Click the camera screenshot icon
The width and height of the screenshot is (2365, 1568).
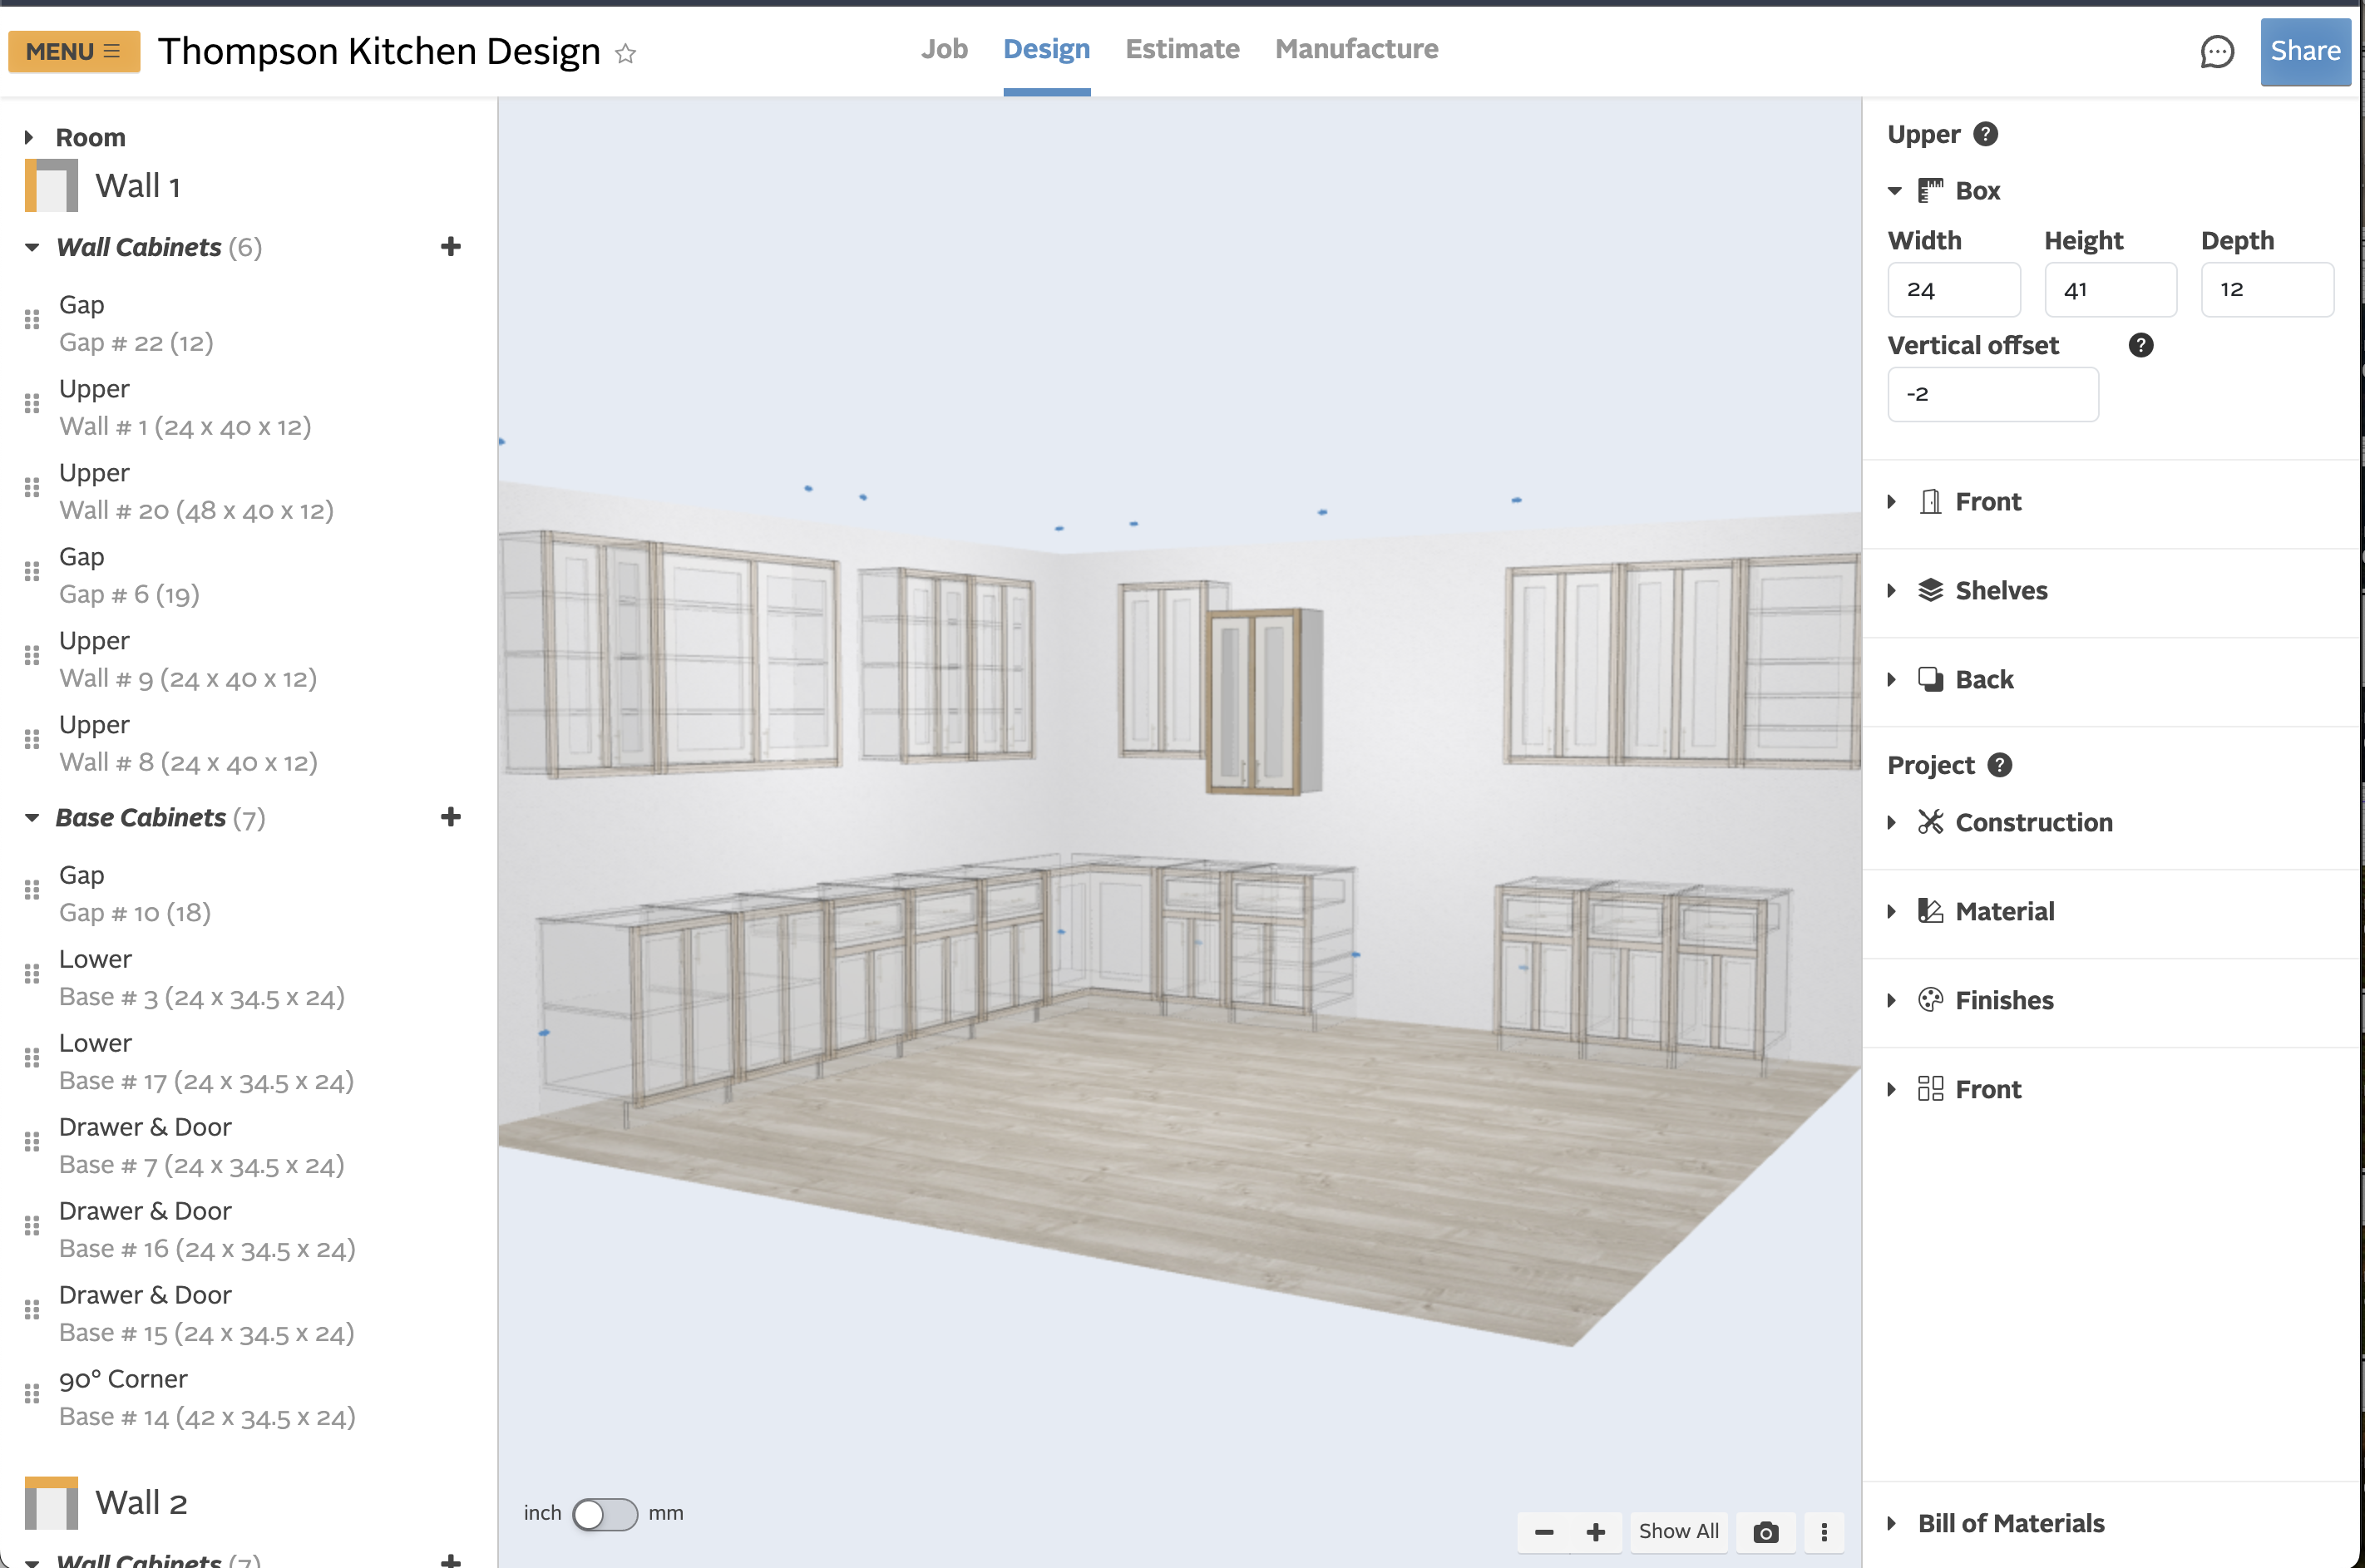click(x=1765, y=1532)
